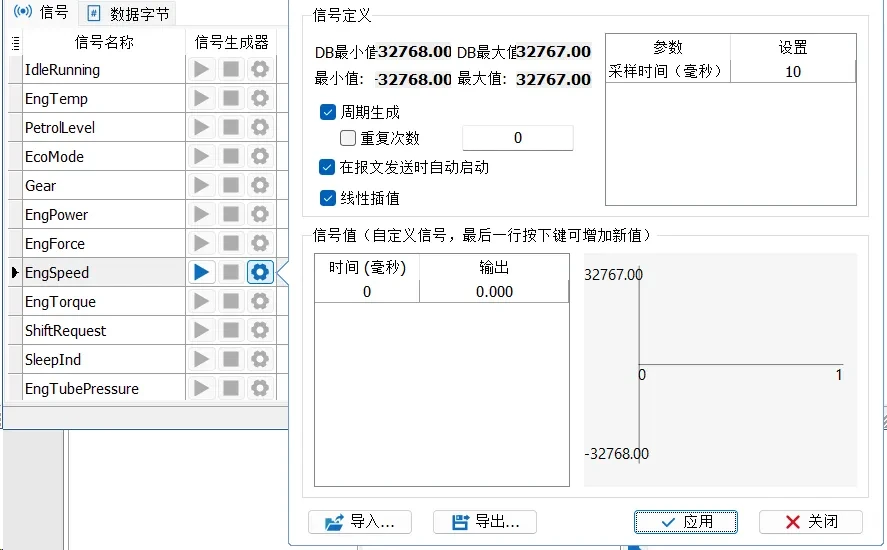The image size is (887, 550).
Task: Switch to the 信号 tab
Action: coord(42,12)
